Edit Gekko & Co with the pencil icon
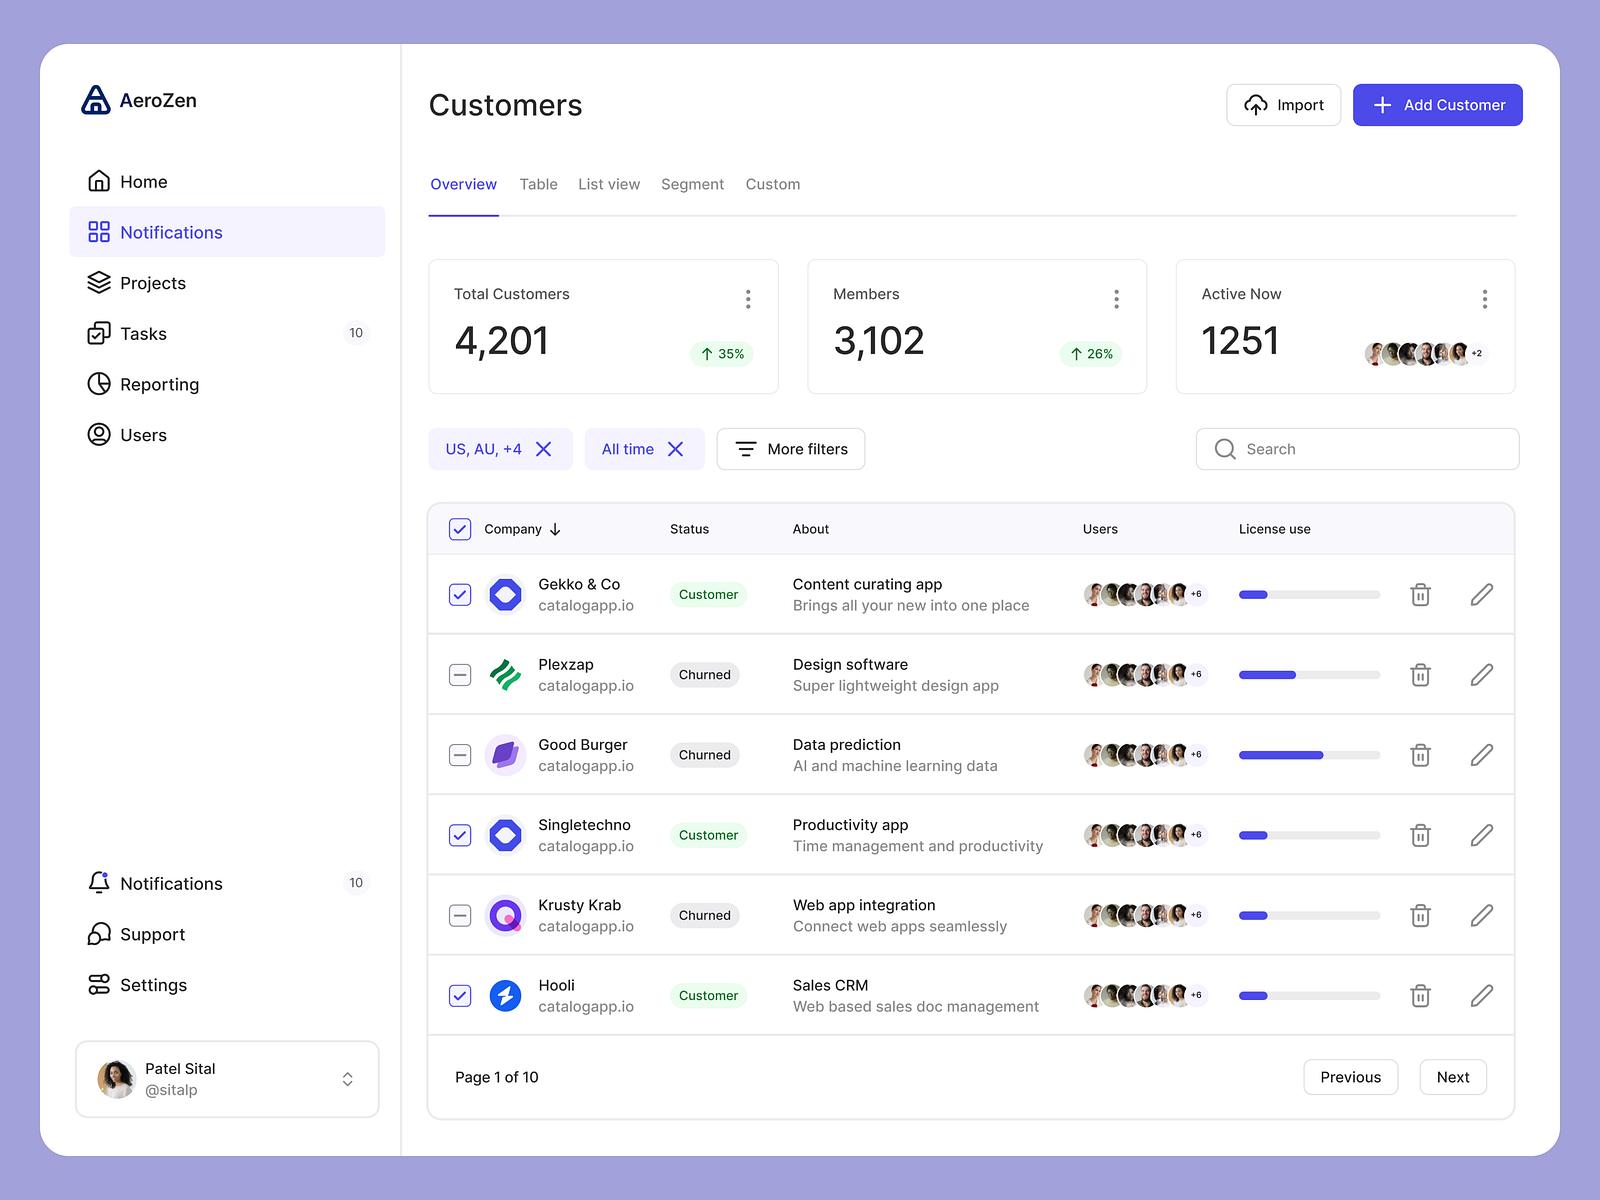This screenshot has width=1600, height=1200. point(1482,594)
